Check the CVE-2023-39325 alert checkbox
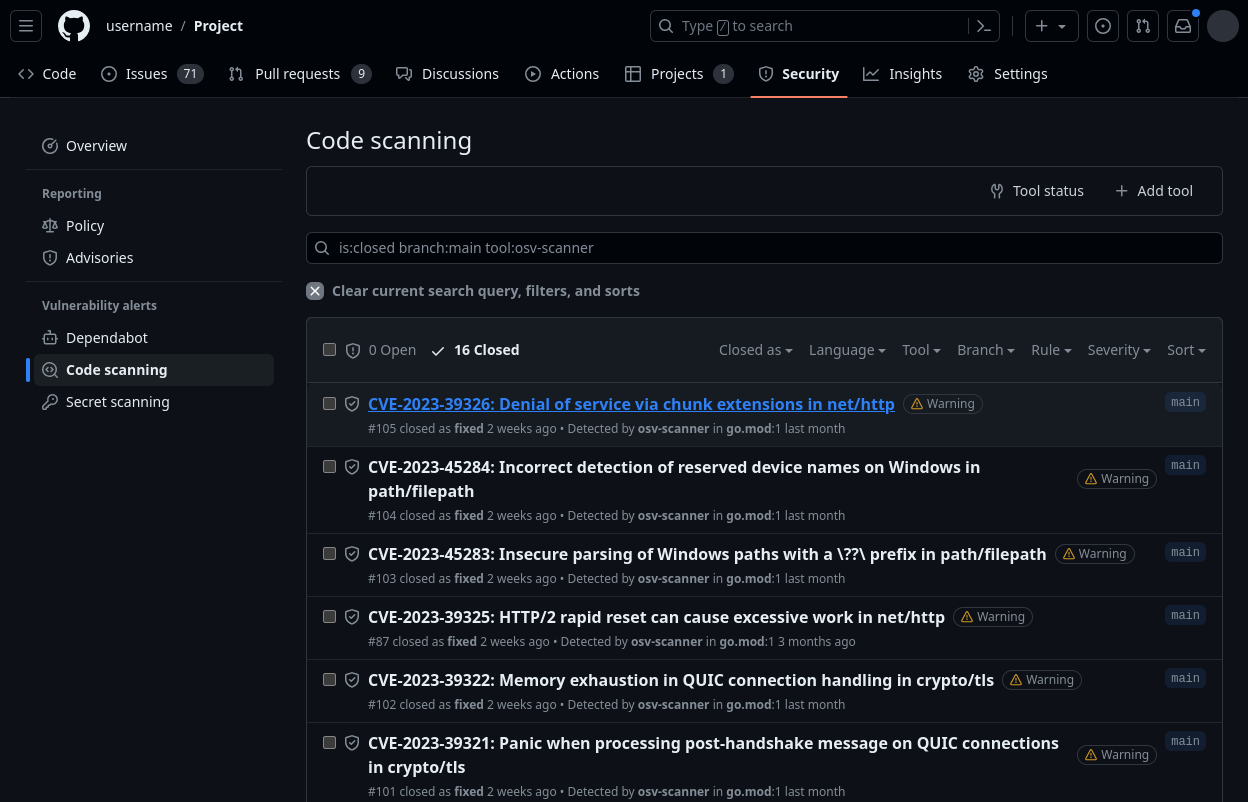The height and width of the screenshot is (802, 1248). tap(329, 616)
